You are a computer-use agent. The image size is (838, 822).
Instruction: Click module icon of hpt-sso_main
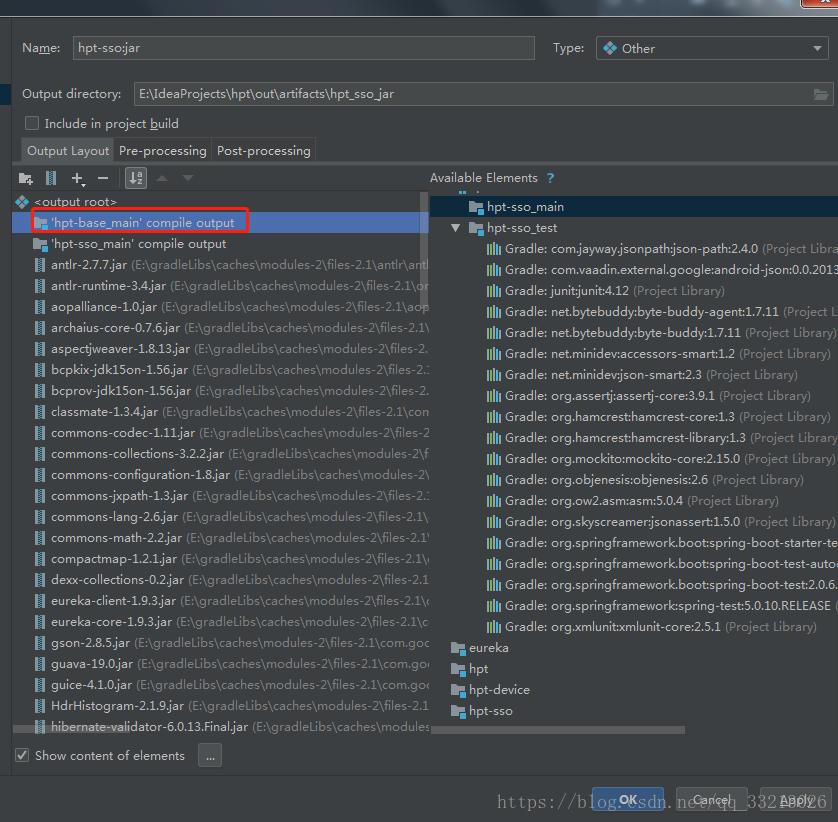(x=476, y=207)
